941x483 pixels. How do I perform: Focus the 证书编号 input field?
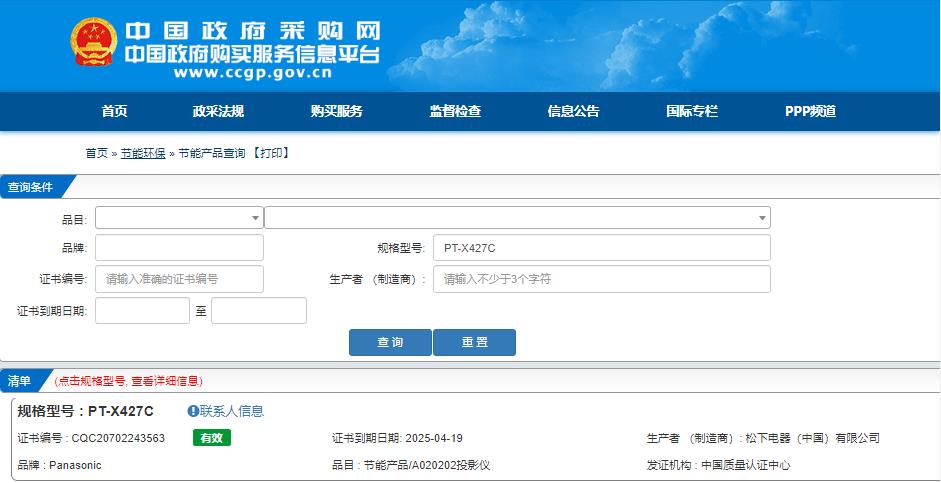click(179, 279)
